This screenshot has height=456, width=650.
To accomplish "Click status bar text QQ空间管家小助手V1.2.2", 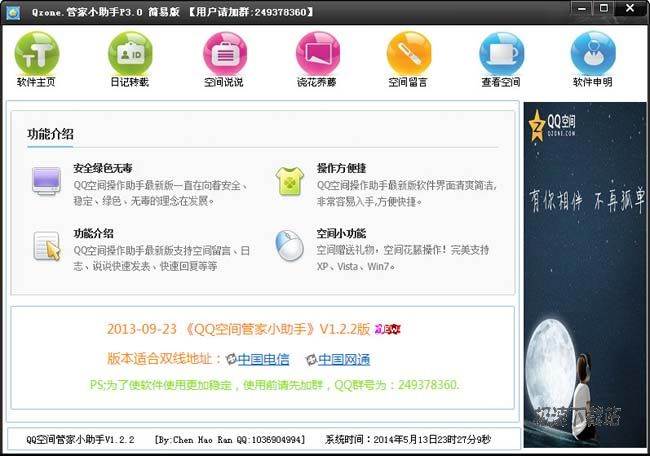I will [x=80, y=439].
